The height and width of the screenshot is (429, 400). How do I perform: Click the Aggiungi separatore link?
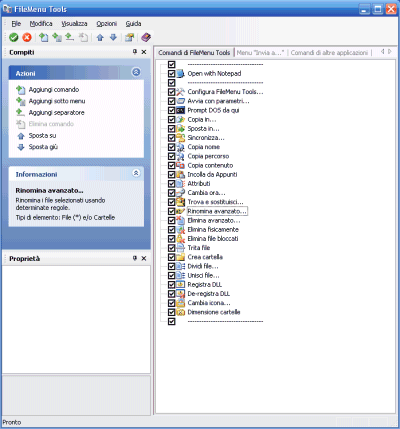56,113
